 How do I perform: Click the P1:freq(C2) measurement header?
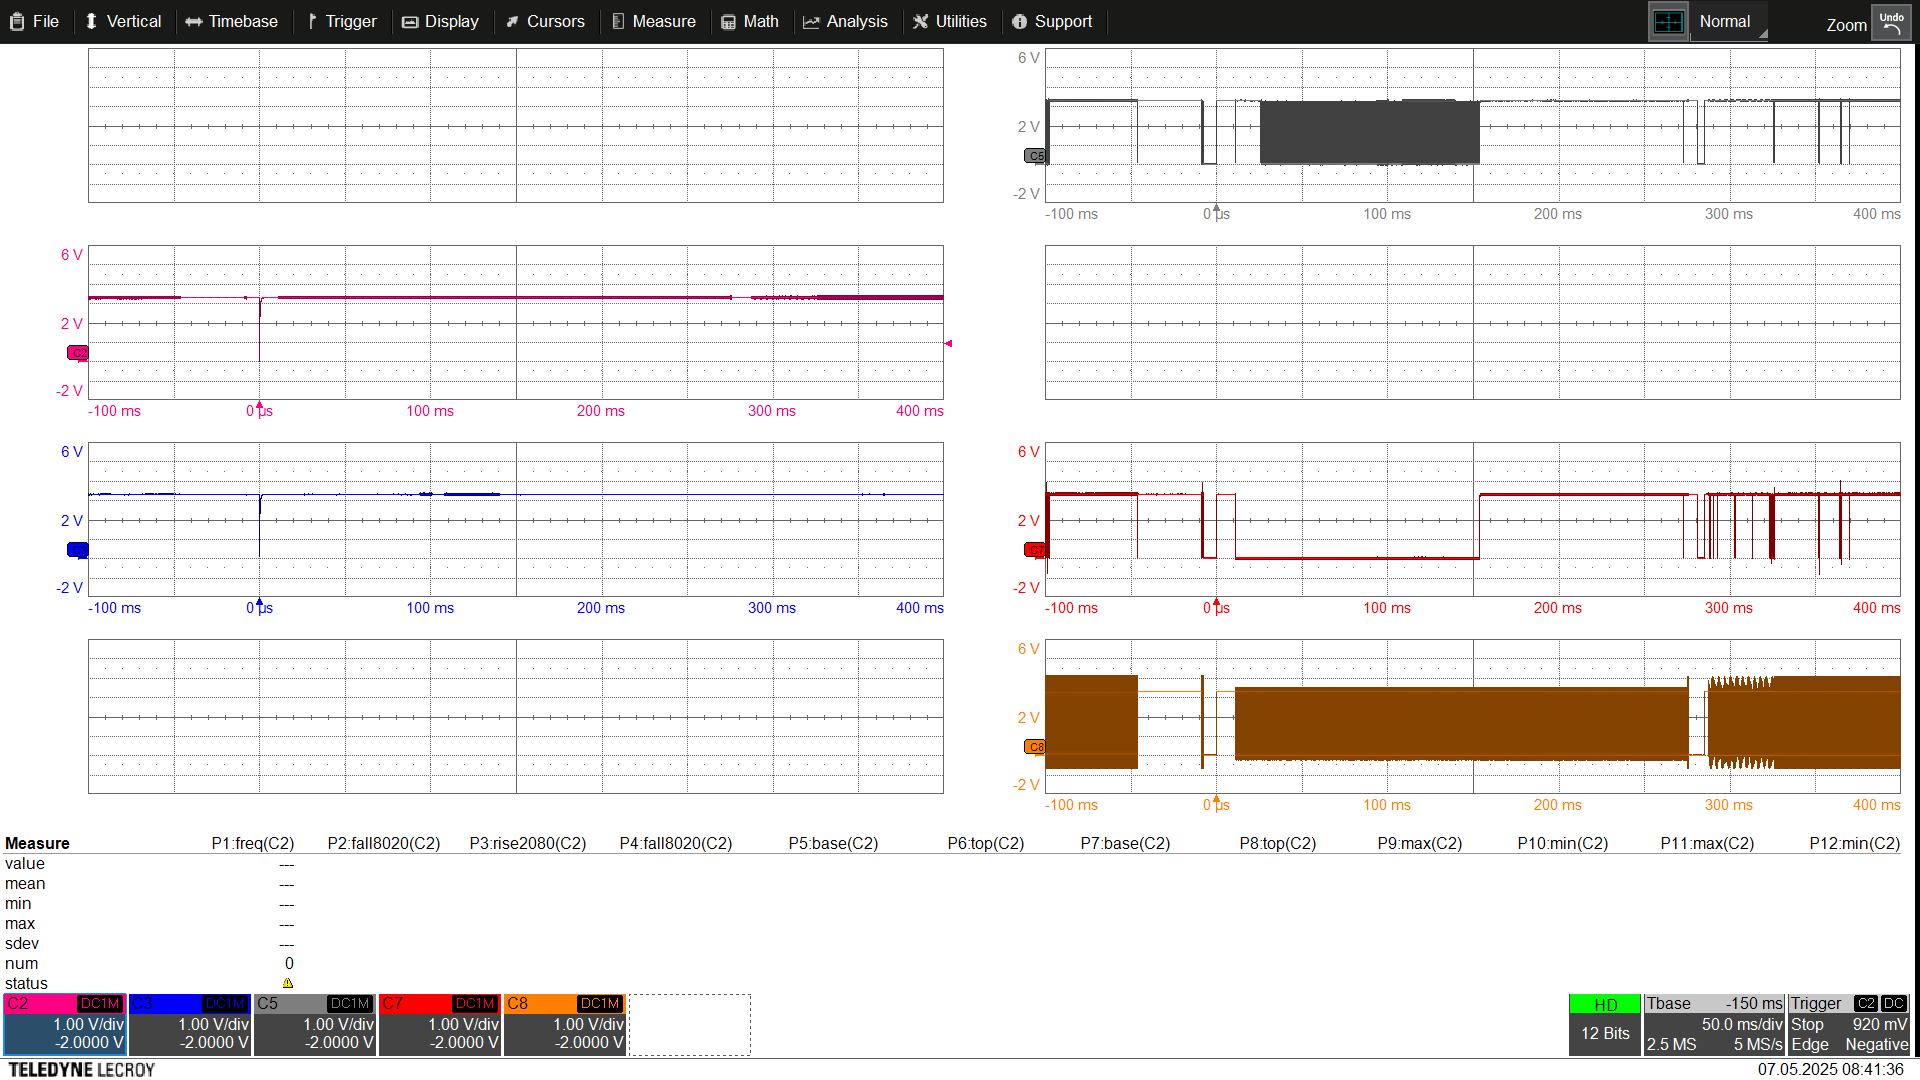click(252, 843)
